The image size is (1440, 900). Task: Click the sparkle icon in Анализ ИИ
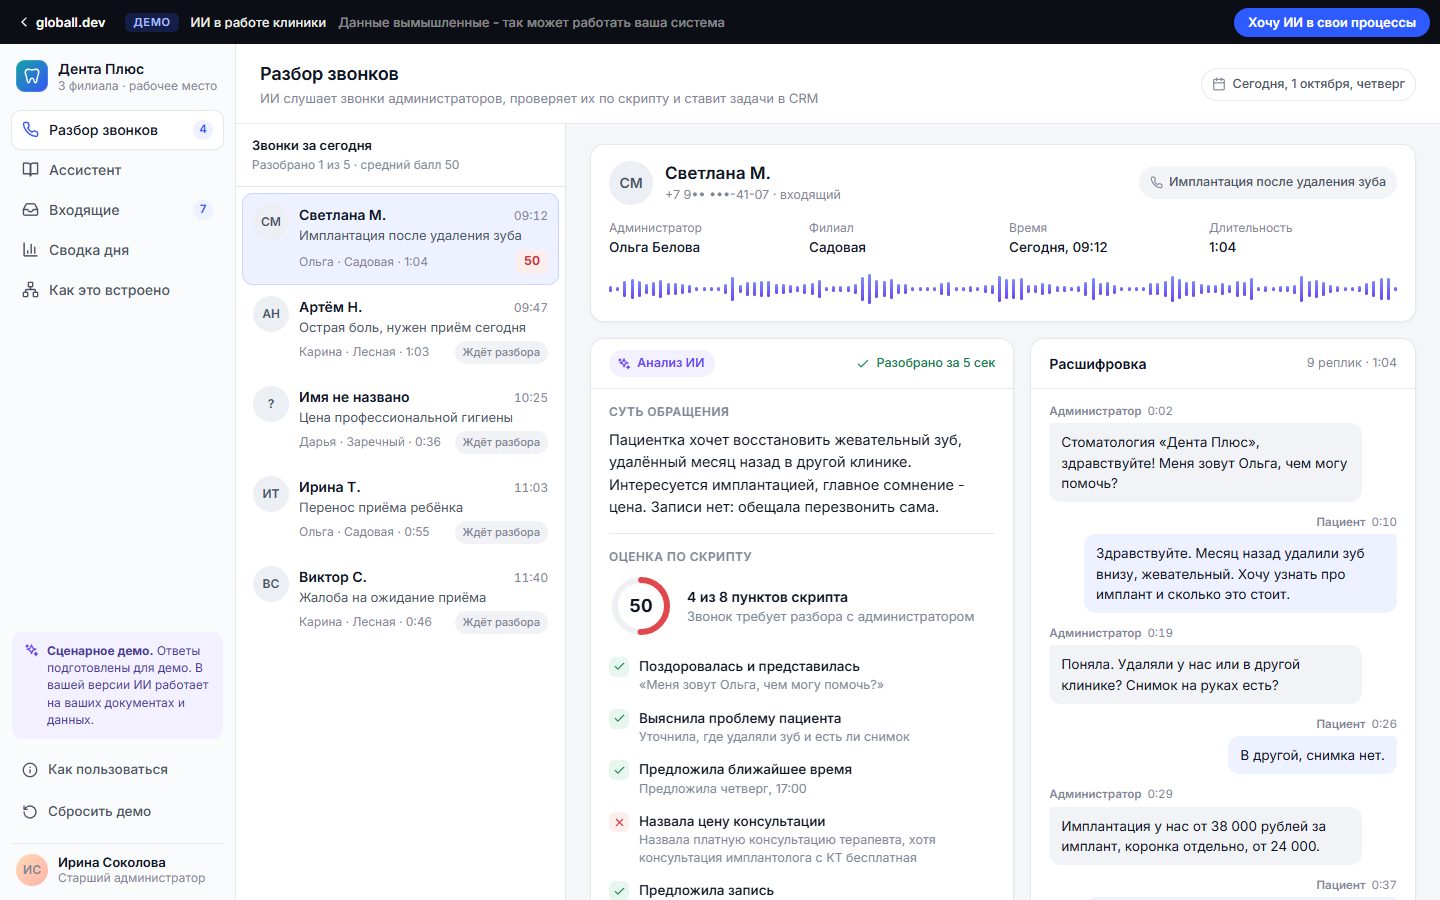coord(624,363)
